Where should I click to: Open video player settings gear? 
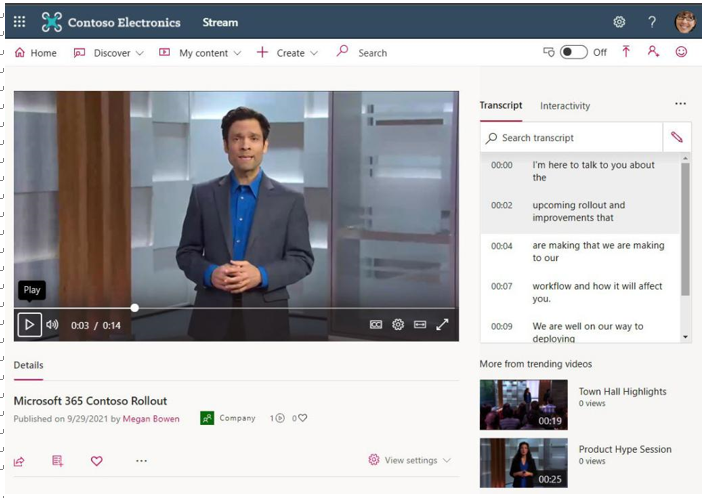[398, 325]
